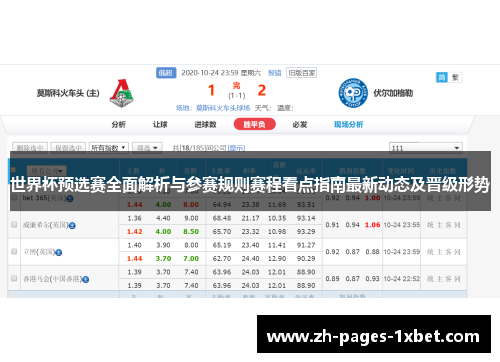Image resolution: width=500 pixels, height=362 pixels.
Task: Click the 10-24 22:52 change time
Action: (402, 279)
